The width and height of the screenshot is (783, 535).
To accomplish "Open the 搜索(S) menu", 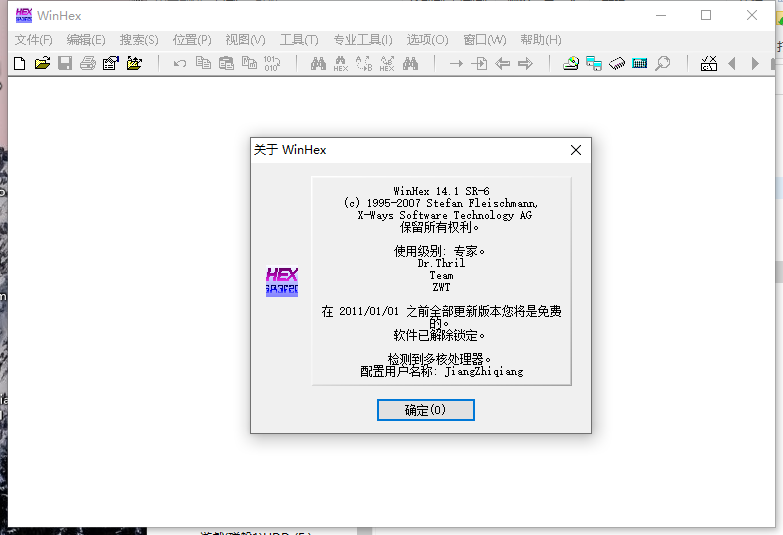I will [x=139, y=40].
